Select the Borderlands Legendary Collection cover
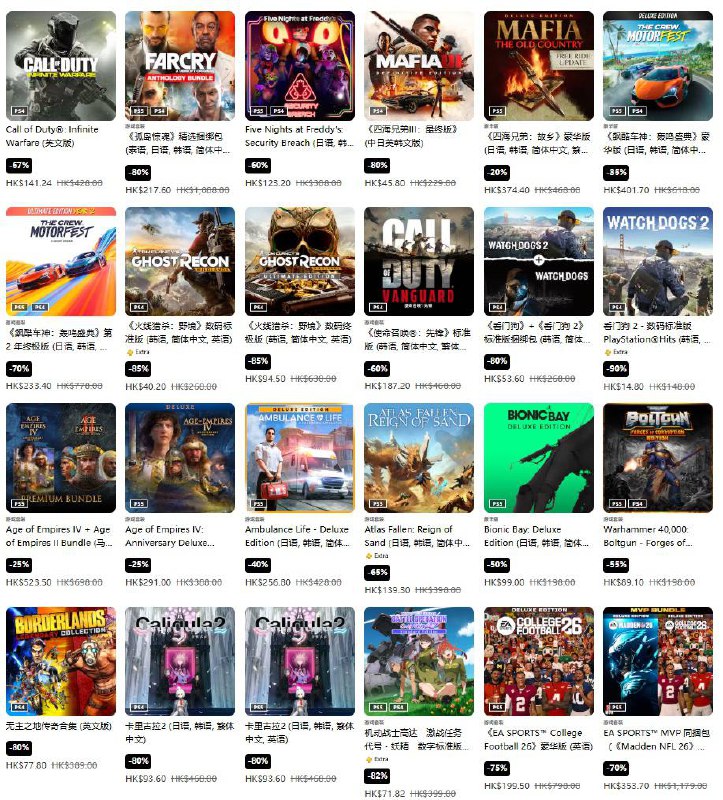 [61, 661]
